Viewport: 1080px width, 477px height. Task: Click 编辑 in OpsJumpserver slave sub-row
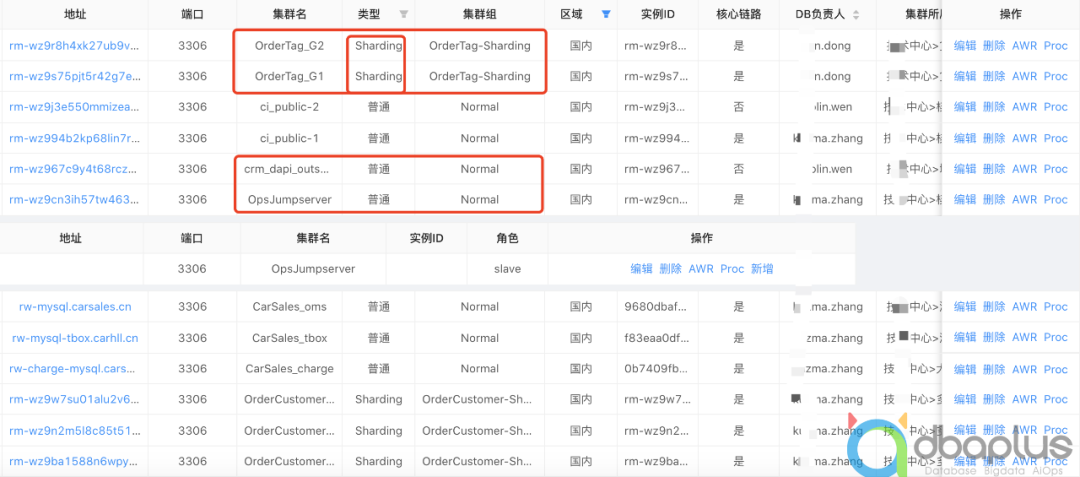tap(641, 269)
